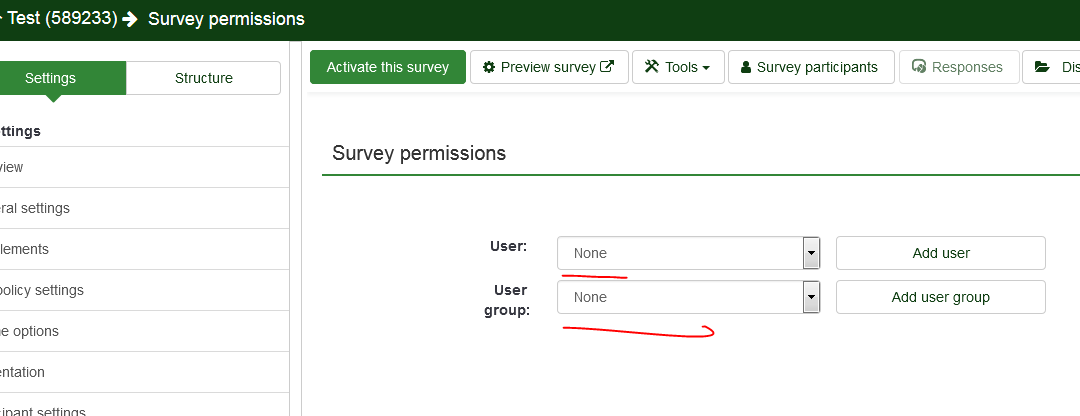
Task: Click the gear icon on Preview survey
Action: coord(489,67)
